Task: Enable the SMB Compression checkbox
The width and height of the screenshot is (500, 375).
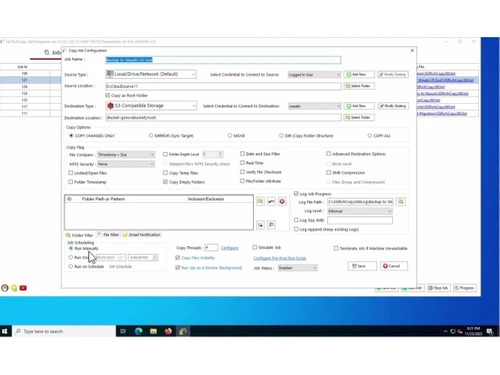Action: (x=328, y=172)
